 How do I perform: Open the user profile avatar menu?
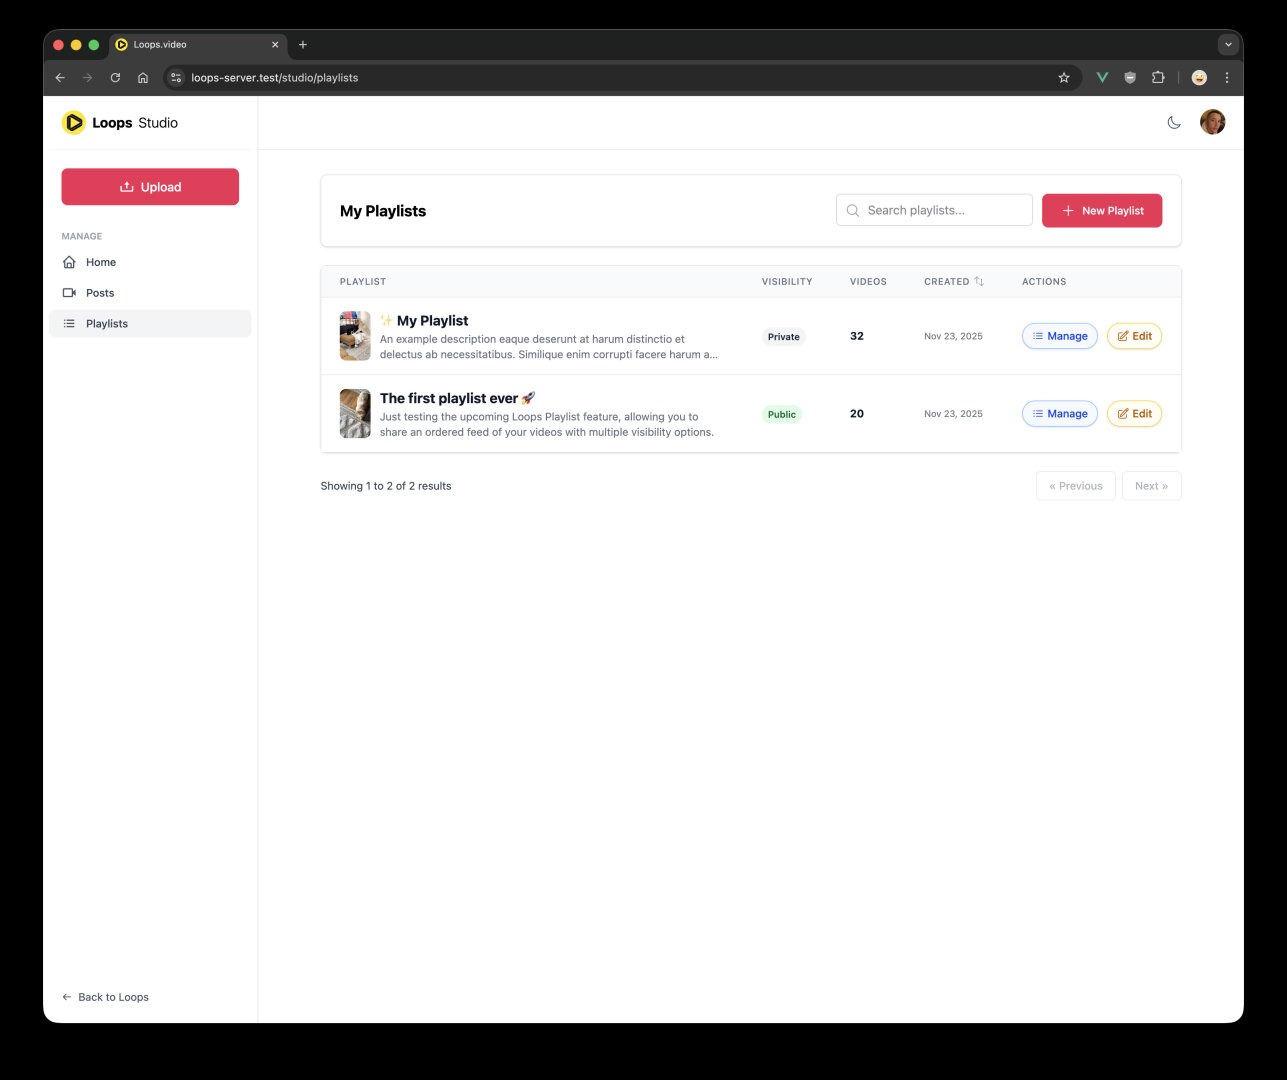pyautogui.click(x=1212, y=122)
